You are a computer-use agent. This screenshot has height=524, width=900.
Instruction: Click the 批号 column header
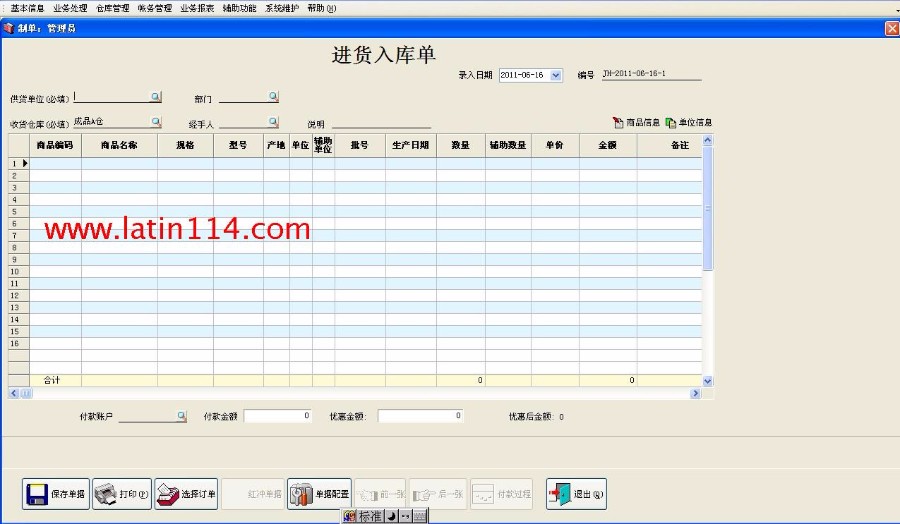[360, 145]
